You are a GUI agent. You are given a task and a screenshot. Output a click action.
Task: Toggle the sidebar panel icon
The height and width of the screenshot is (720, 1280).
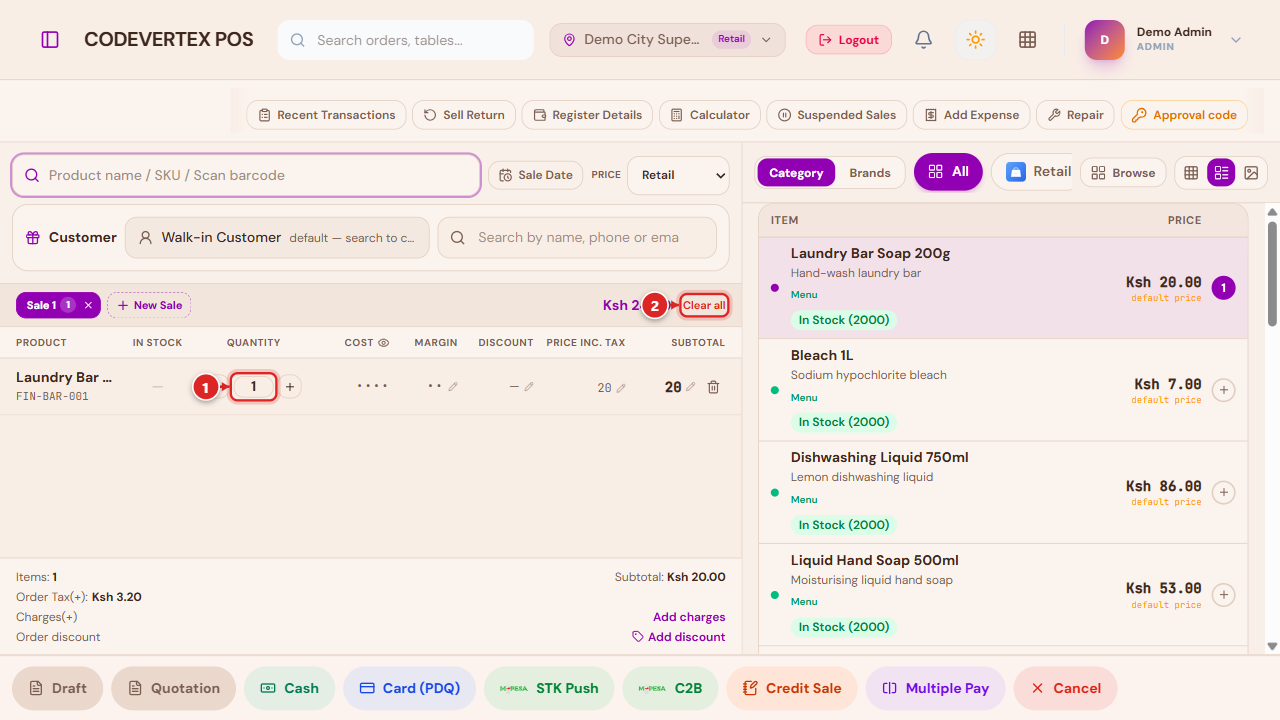pyautogui.click(x=50, y=40)
